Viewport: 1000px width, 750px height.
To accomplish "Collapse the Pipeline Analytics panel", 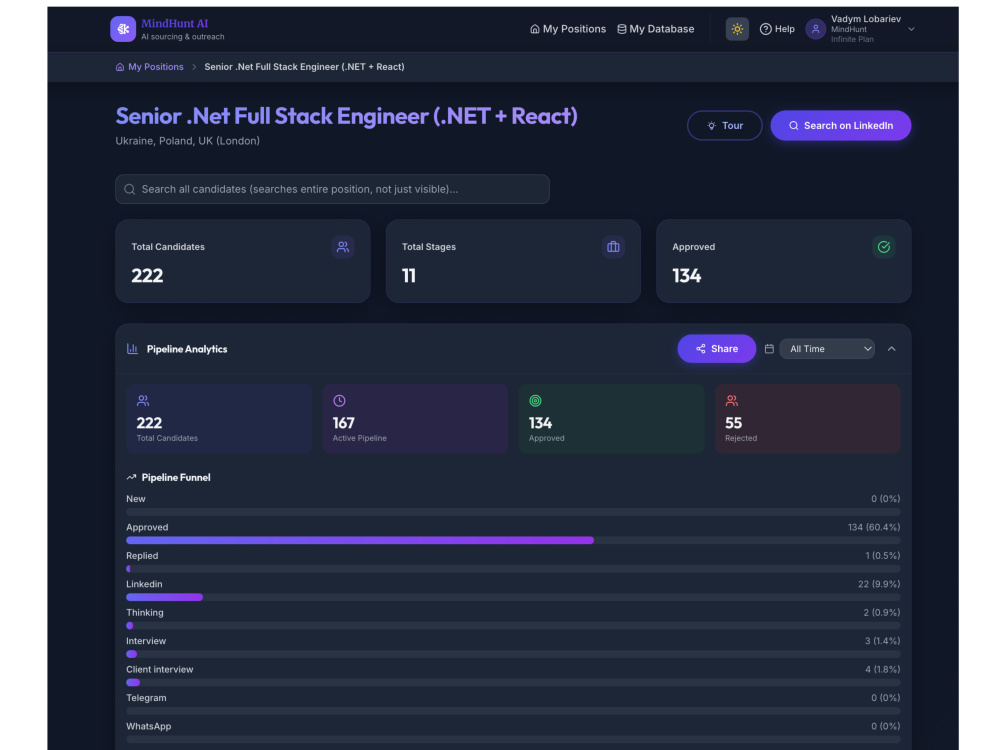I will pos(892,349).
